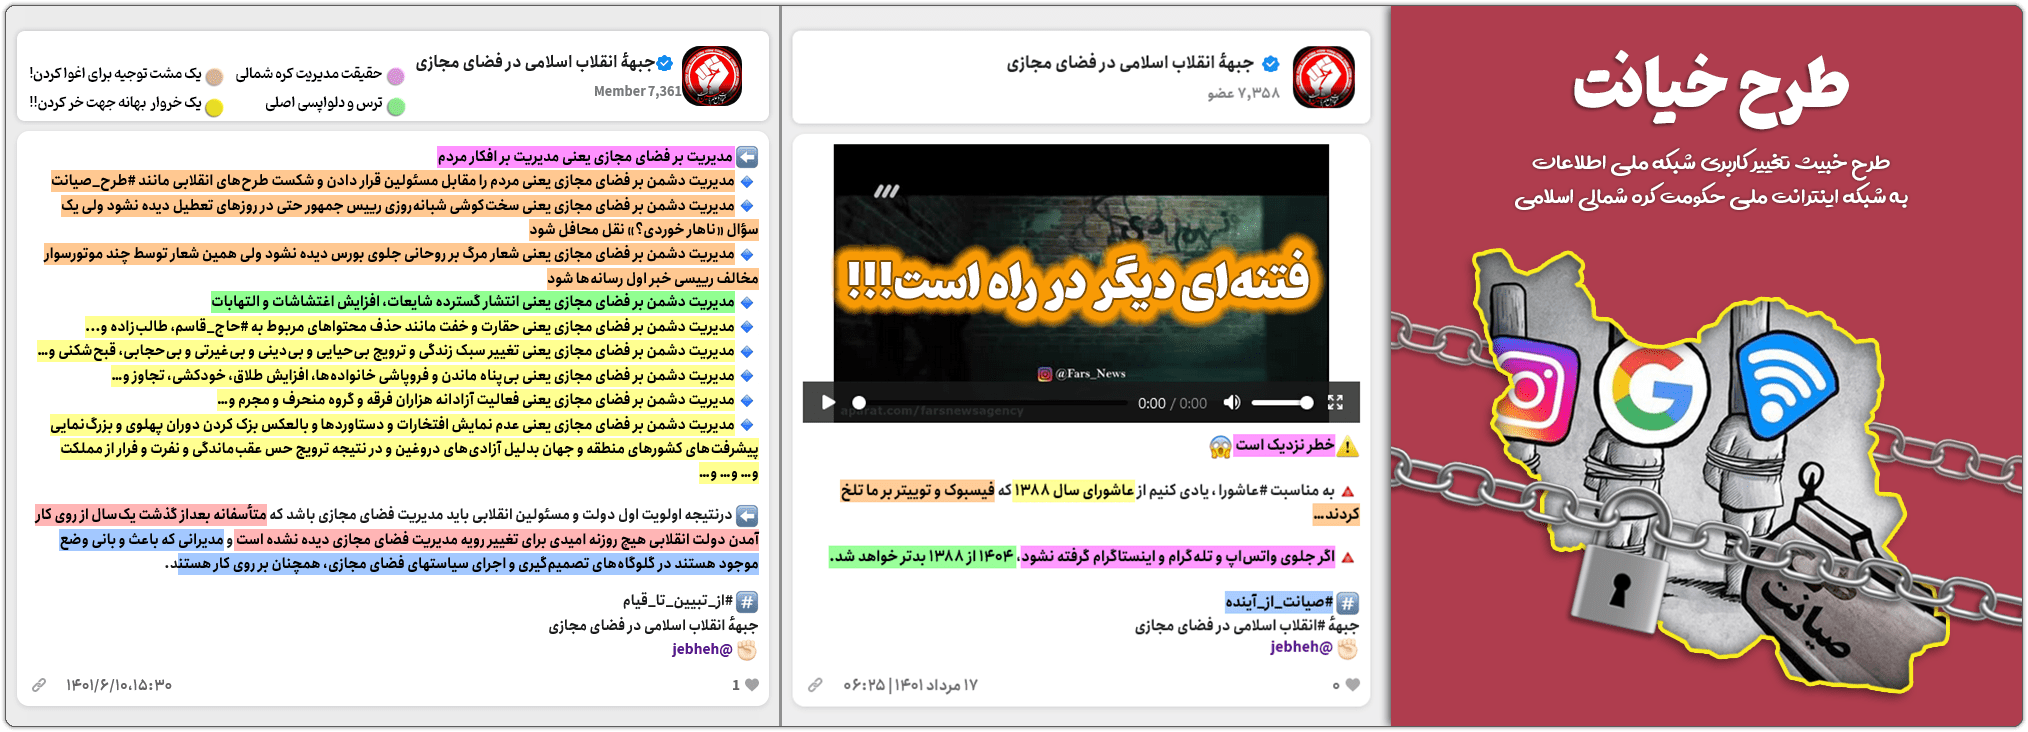Click red triangle before اگر جلوی واتس‌اپ line
Image resolution: width=2028 pixels, height=732 pixels.
[x=1348, y=558]
